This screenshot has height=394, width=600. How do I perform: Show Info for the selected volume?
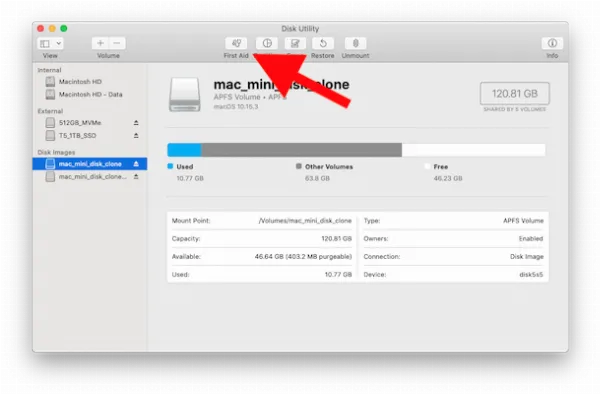click(x=552, y=43)
